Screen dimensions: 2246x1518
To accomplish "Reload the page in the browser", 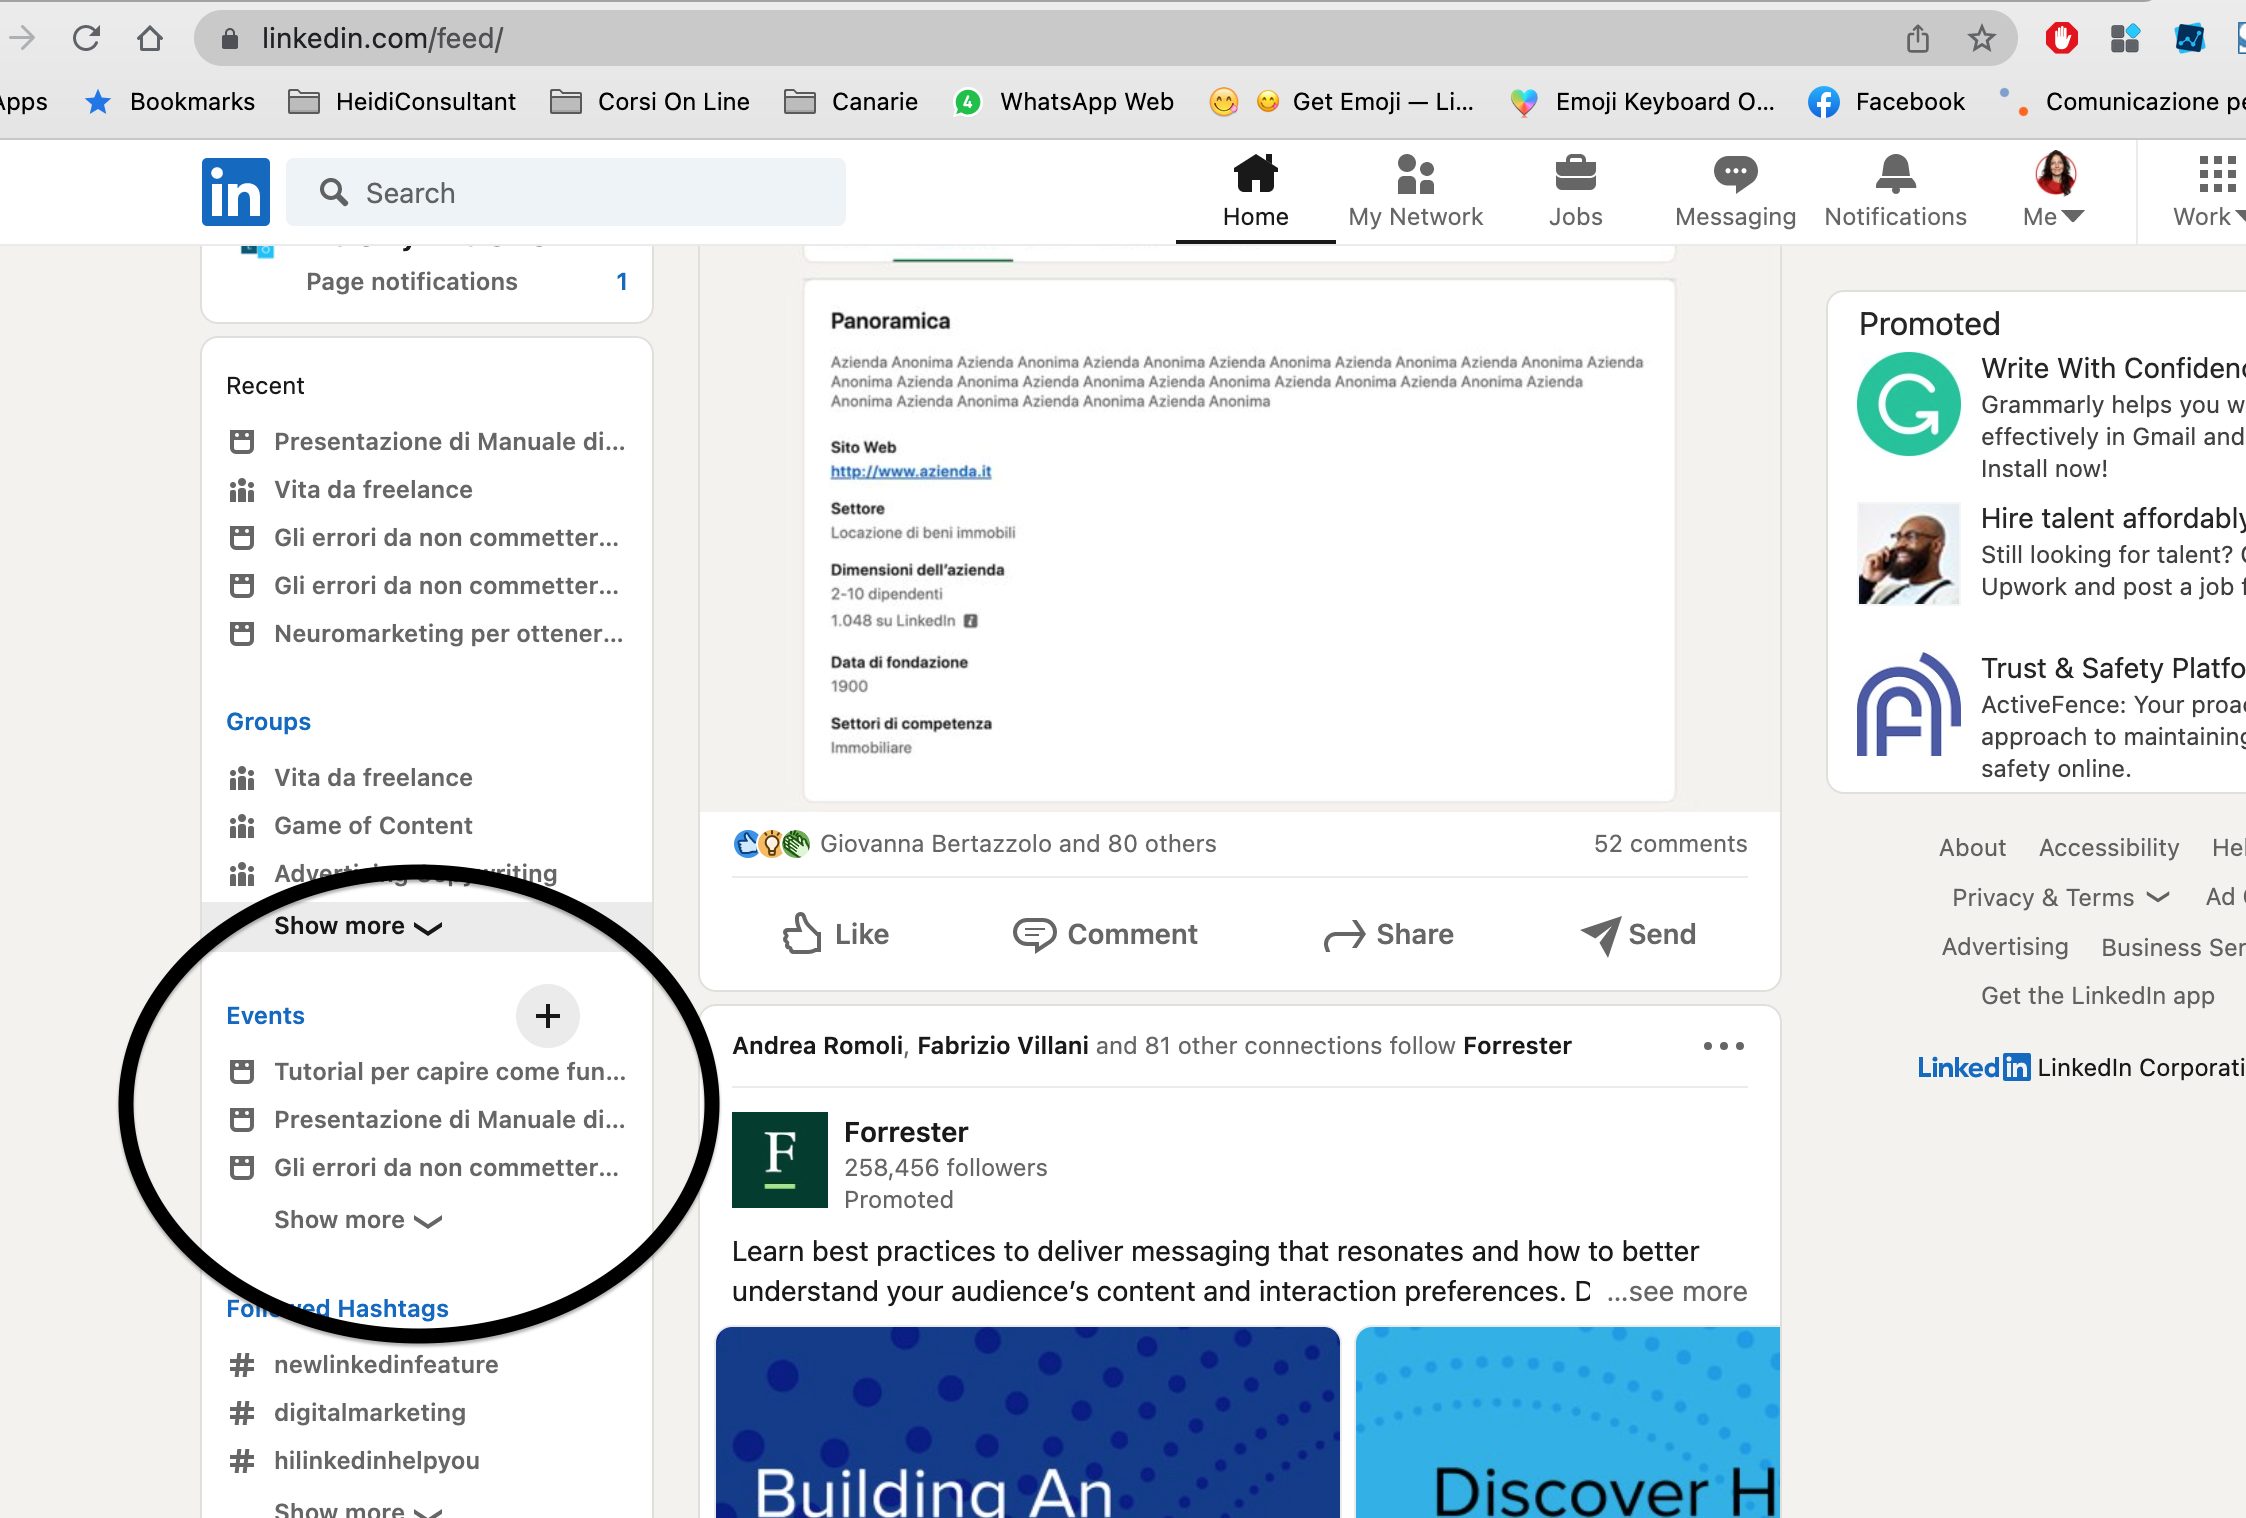I will [87, 39].
